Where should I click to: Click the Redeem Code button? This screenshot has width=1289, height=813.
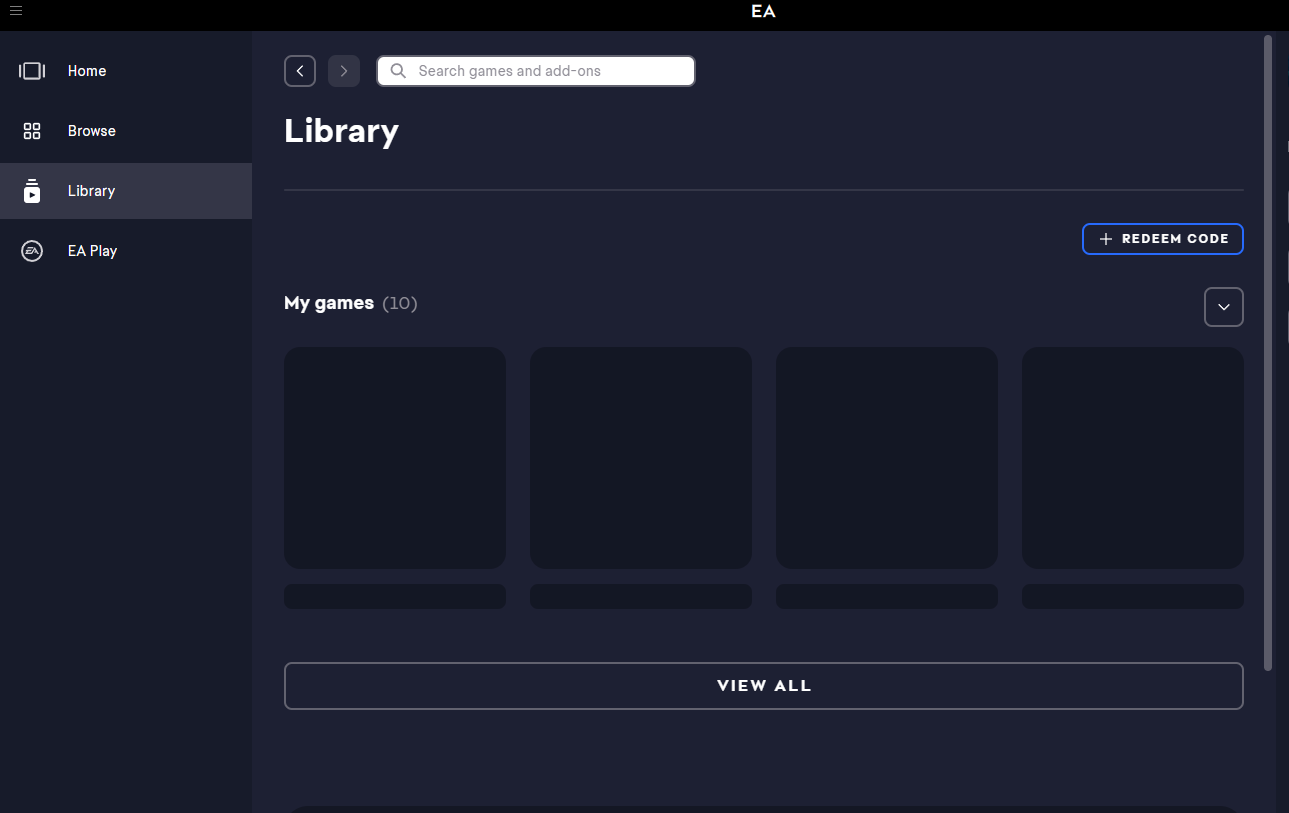coord(1163,239)
